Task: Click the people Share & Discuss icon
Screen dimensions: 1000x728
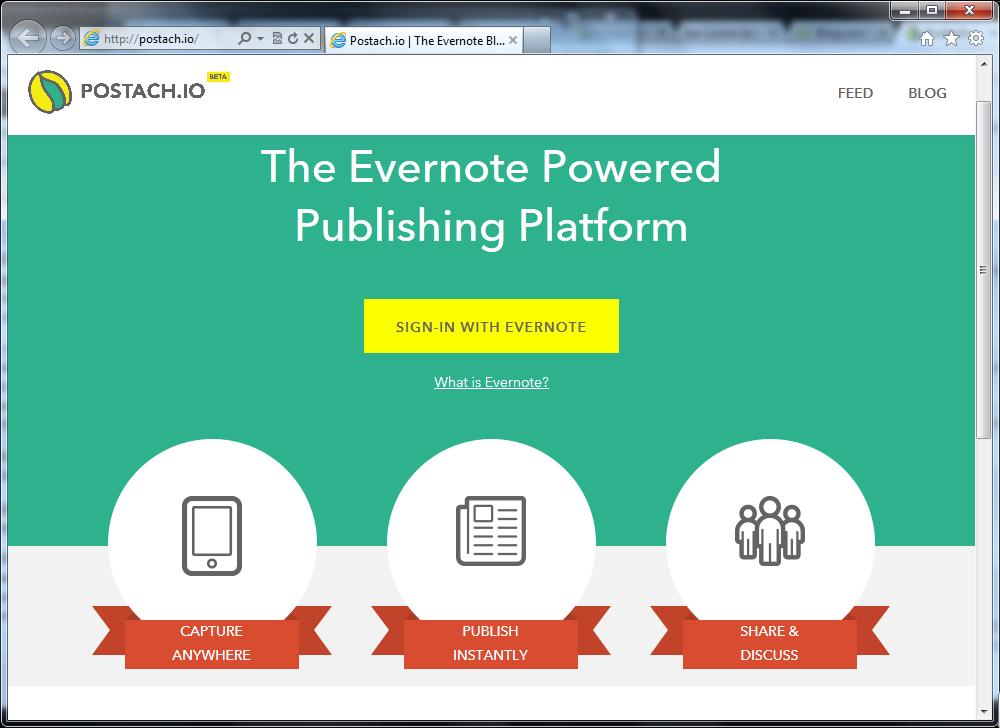Action: point(769,530)
